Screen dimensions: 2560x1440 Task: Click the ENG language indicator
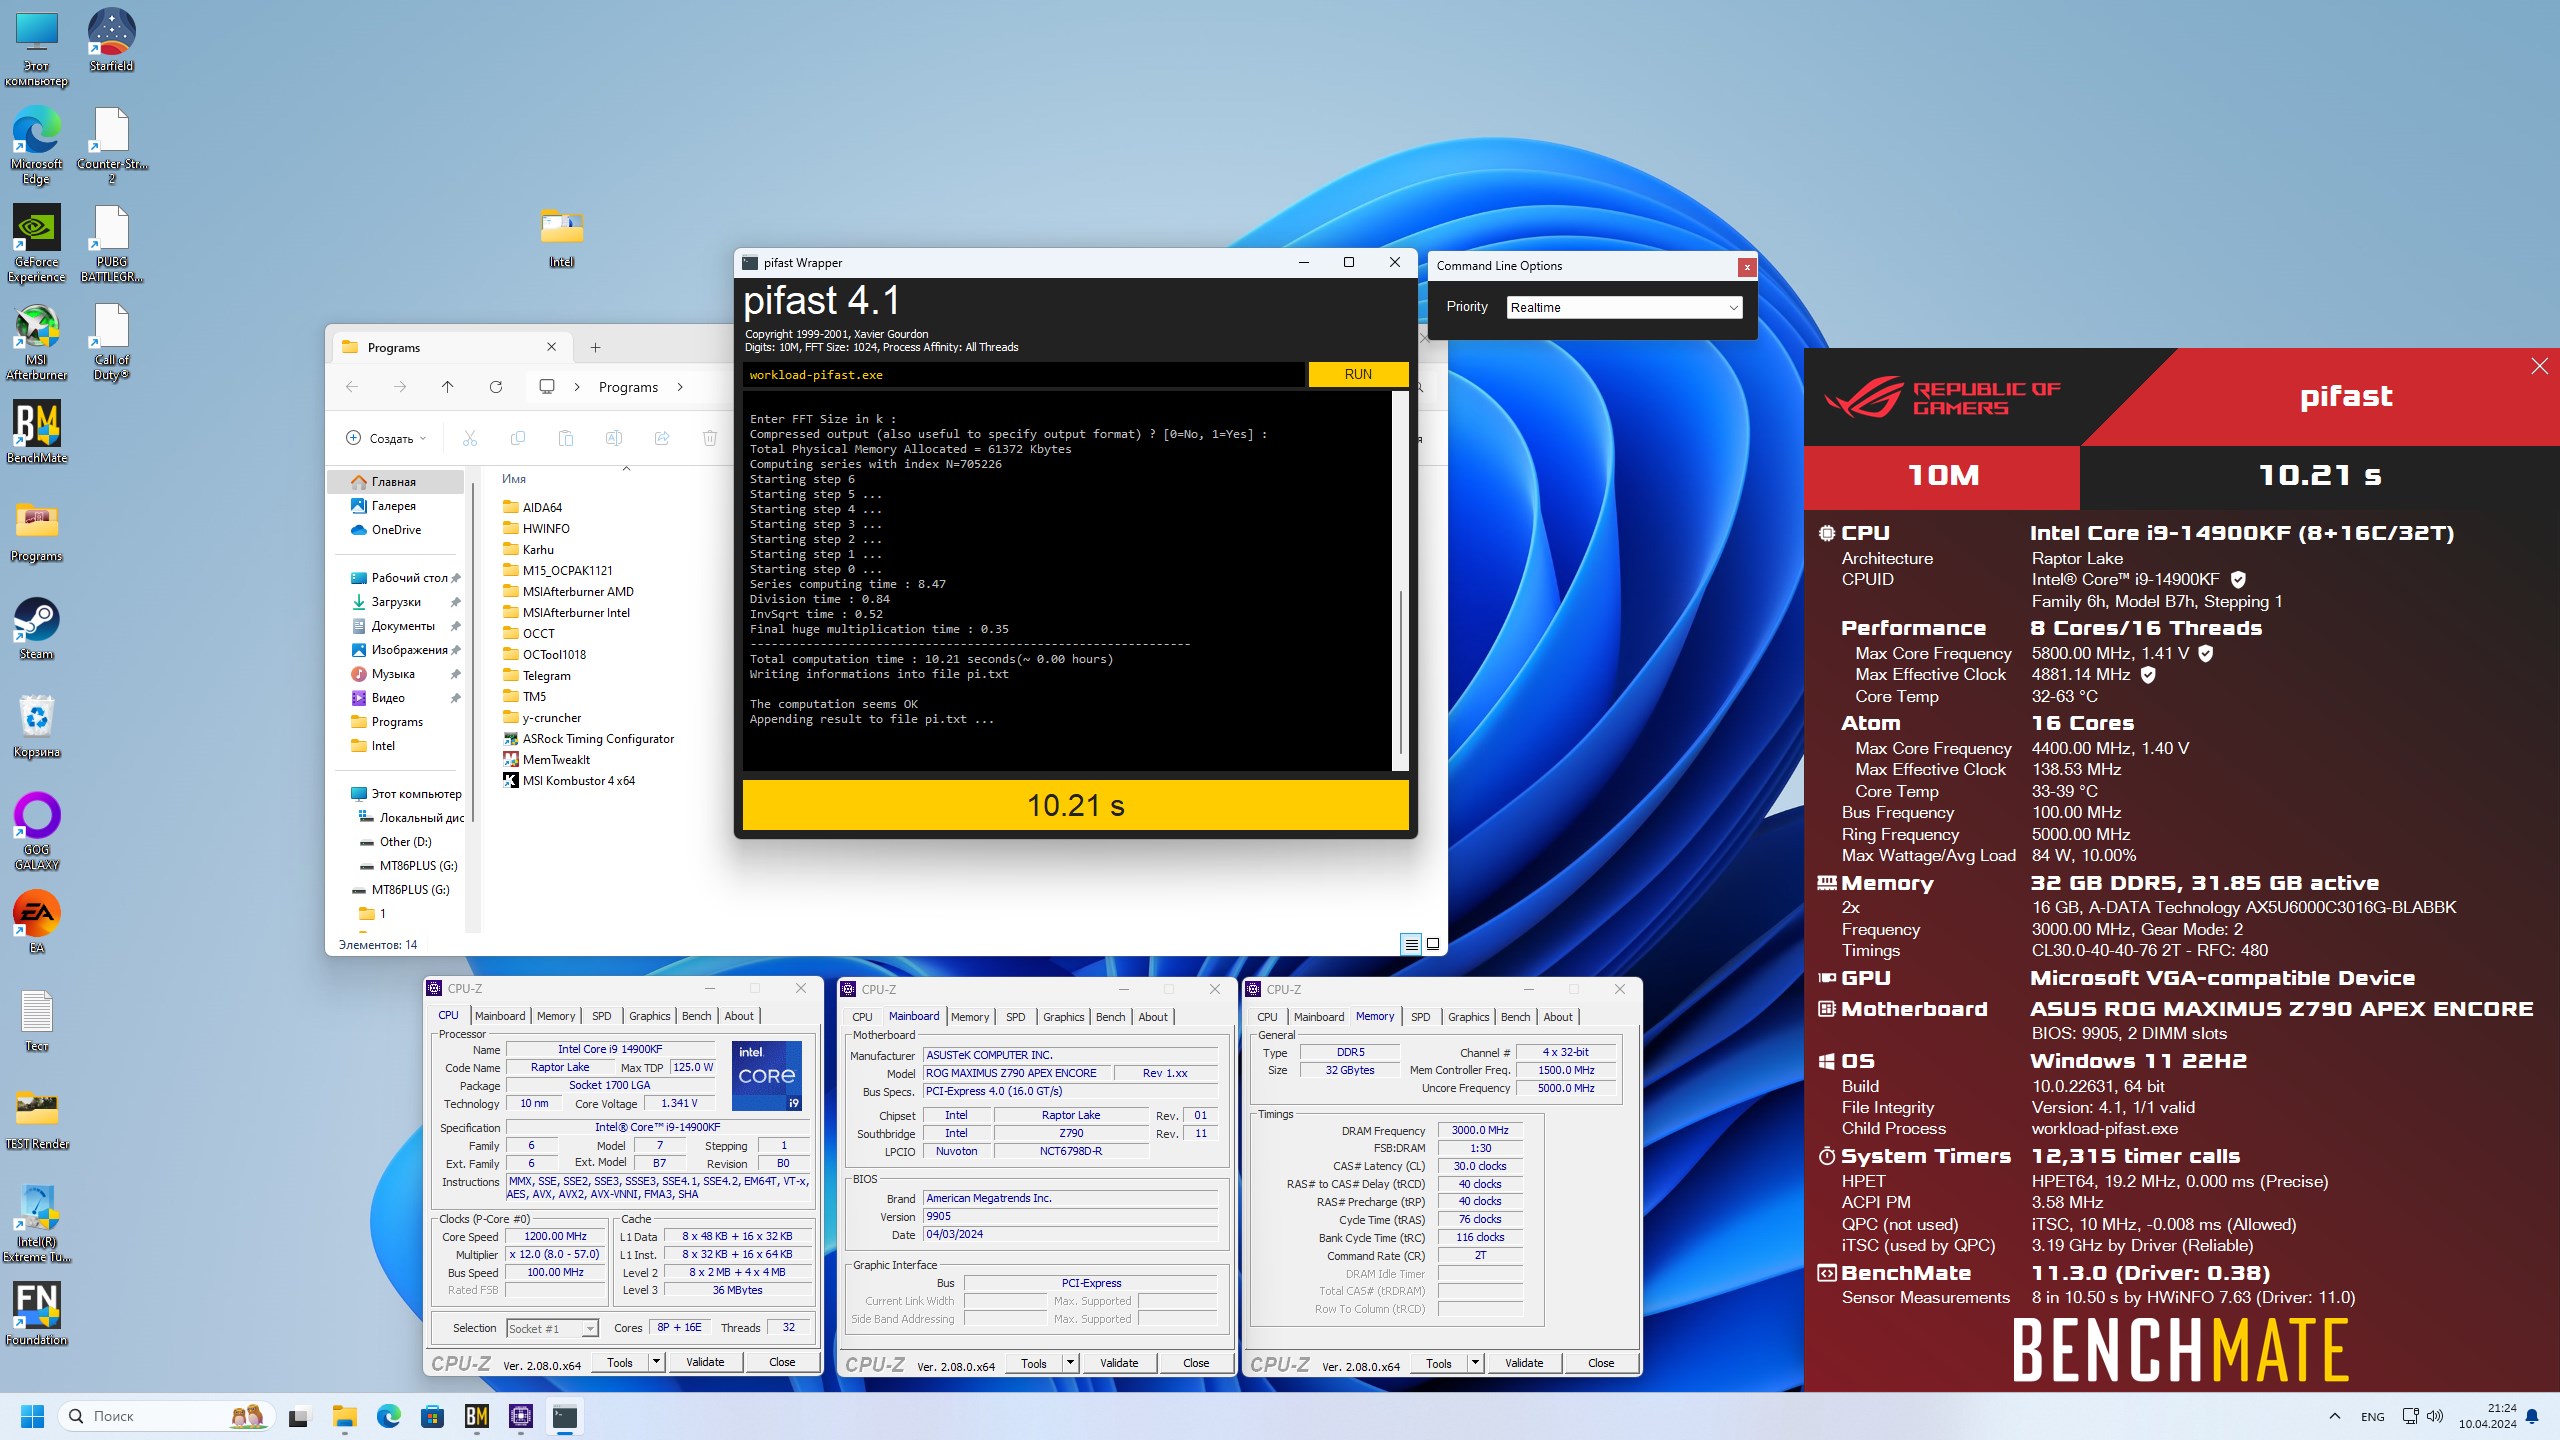point(2372,1416)
